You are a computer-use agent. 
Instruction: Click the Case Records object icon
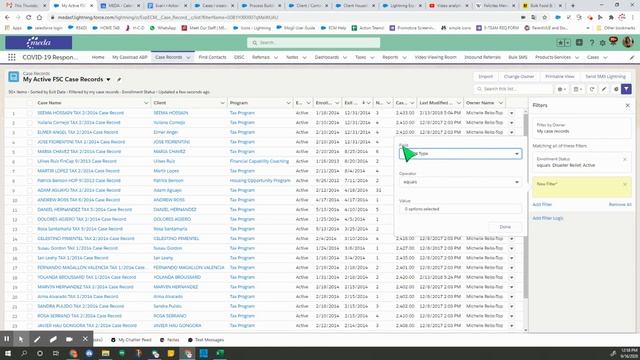tap(13, 77)
